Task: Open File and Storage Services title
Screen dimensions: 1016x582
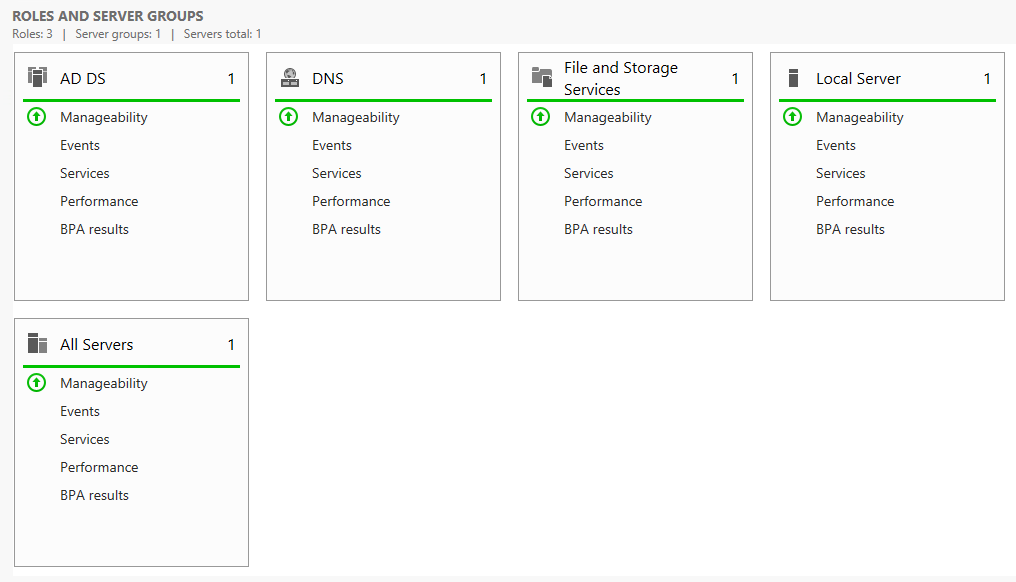Action: point(621,78)
